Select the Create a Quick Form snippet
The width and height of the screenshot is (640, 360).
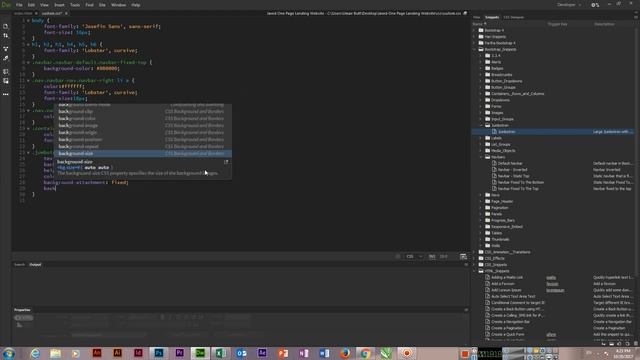coord(507,334)
